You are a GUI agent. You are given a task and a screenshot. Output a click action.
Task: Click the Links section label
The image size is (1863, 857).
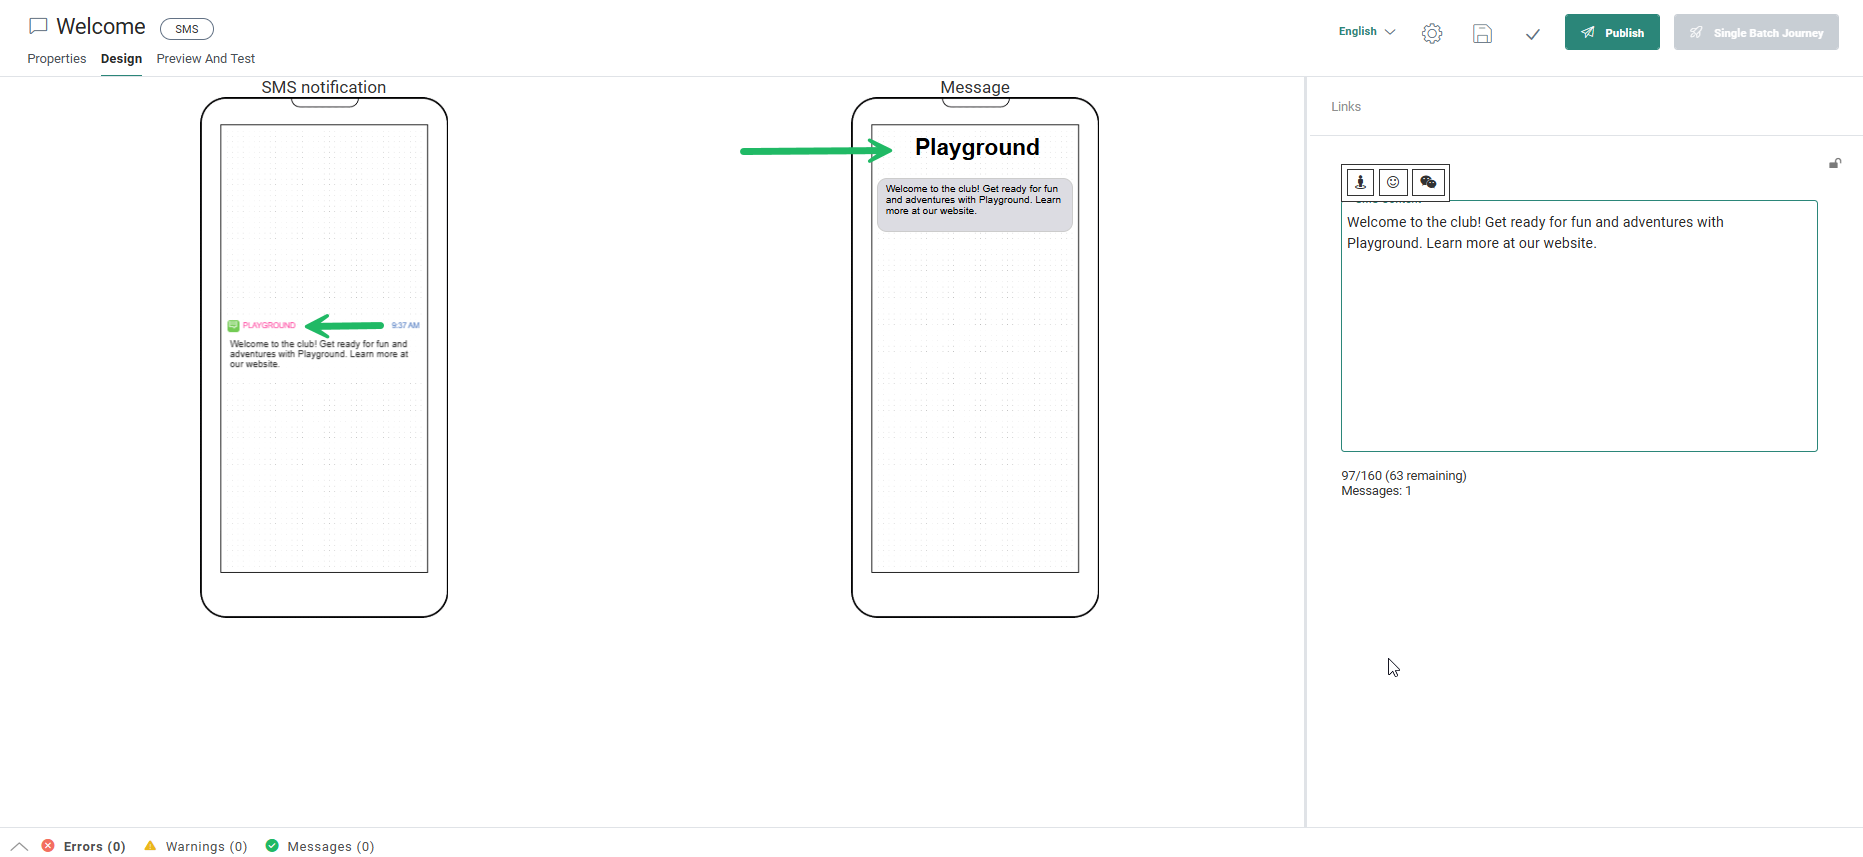coord(1346,107)
